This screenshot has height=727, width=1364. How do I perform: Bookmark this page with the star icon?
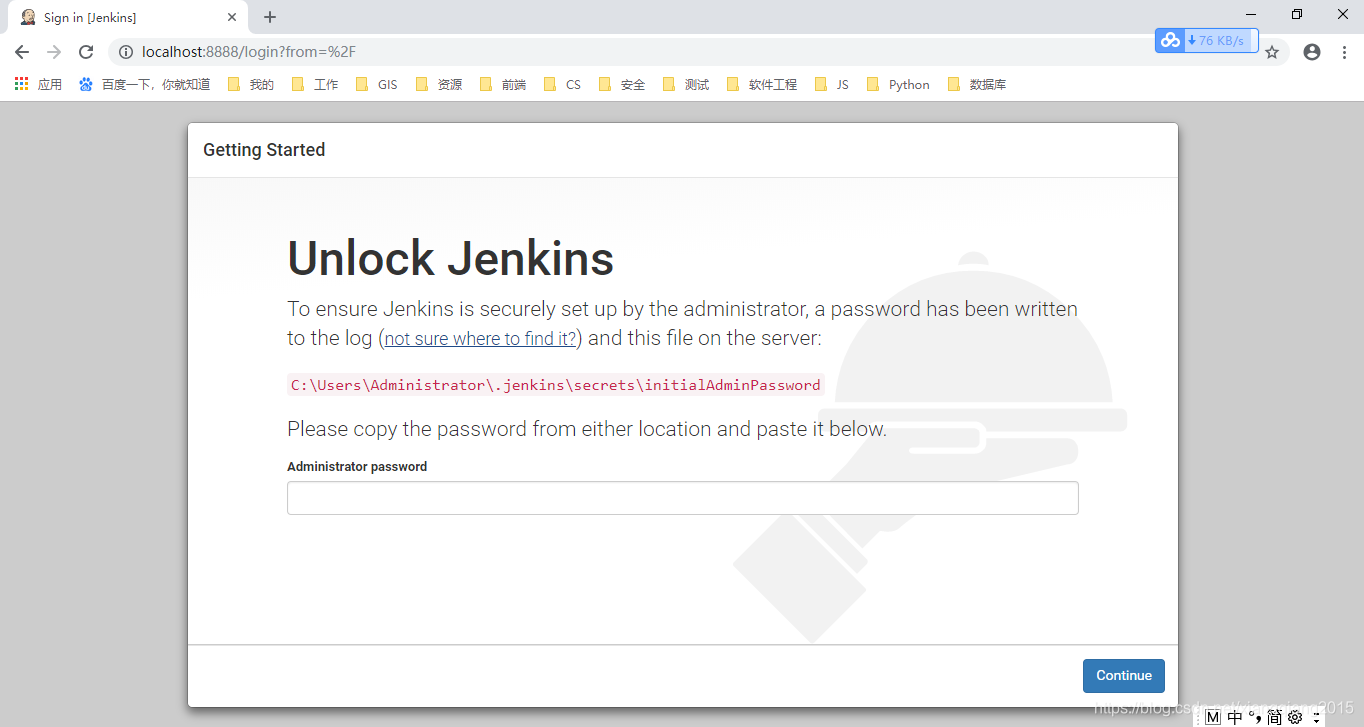(x=1272, y=52)
